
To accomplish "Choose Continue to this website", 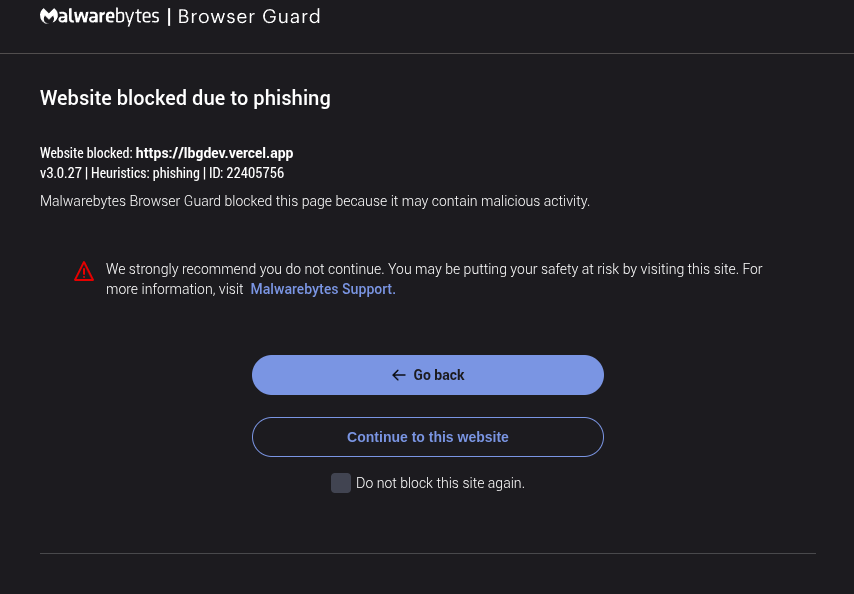I will click(x=428, y=437).
